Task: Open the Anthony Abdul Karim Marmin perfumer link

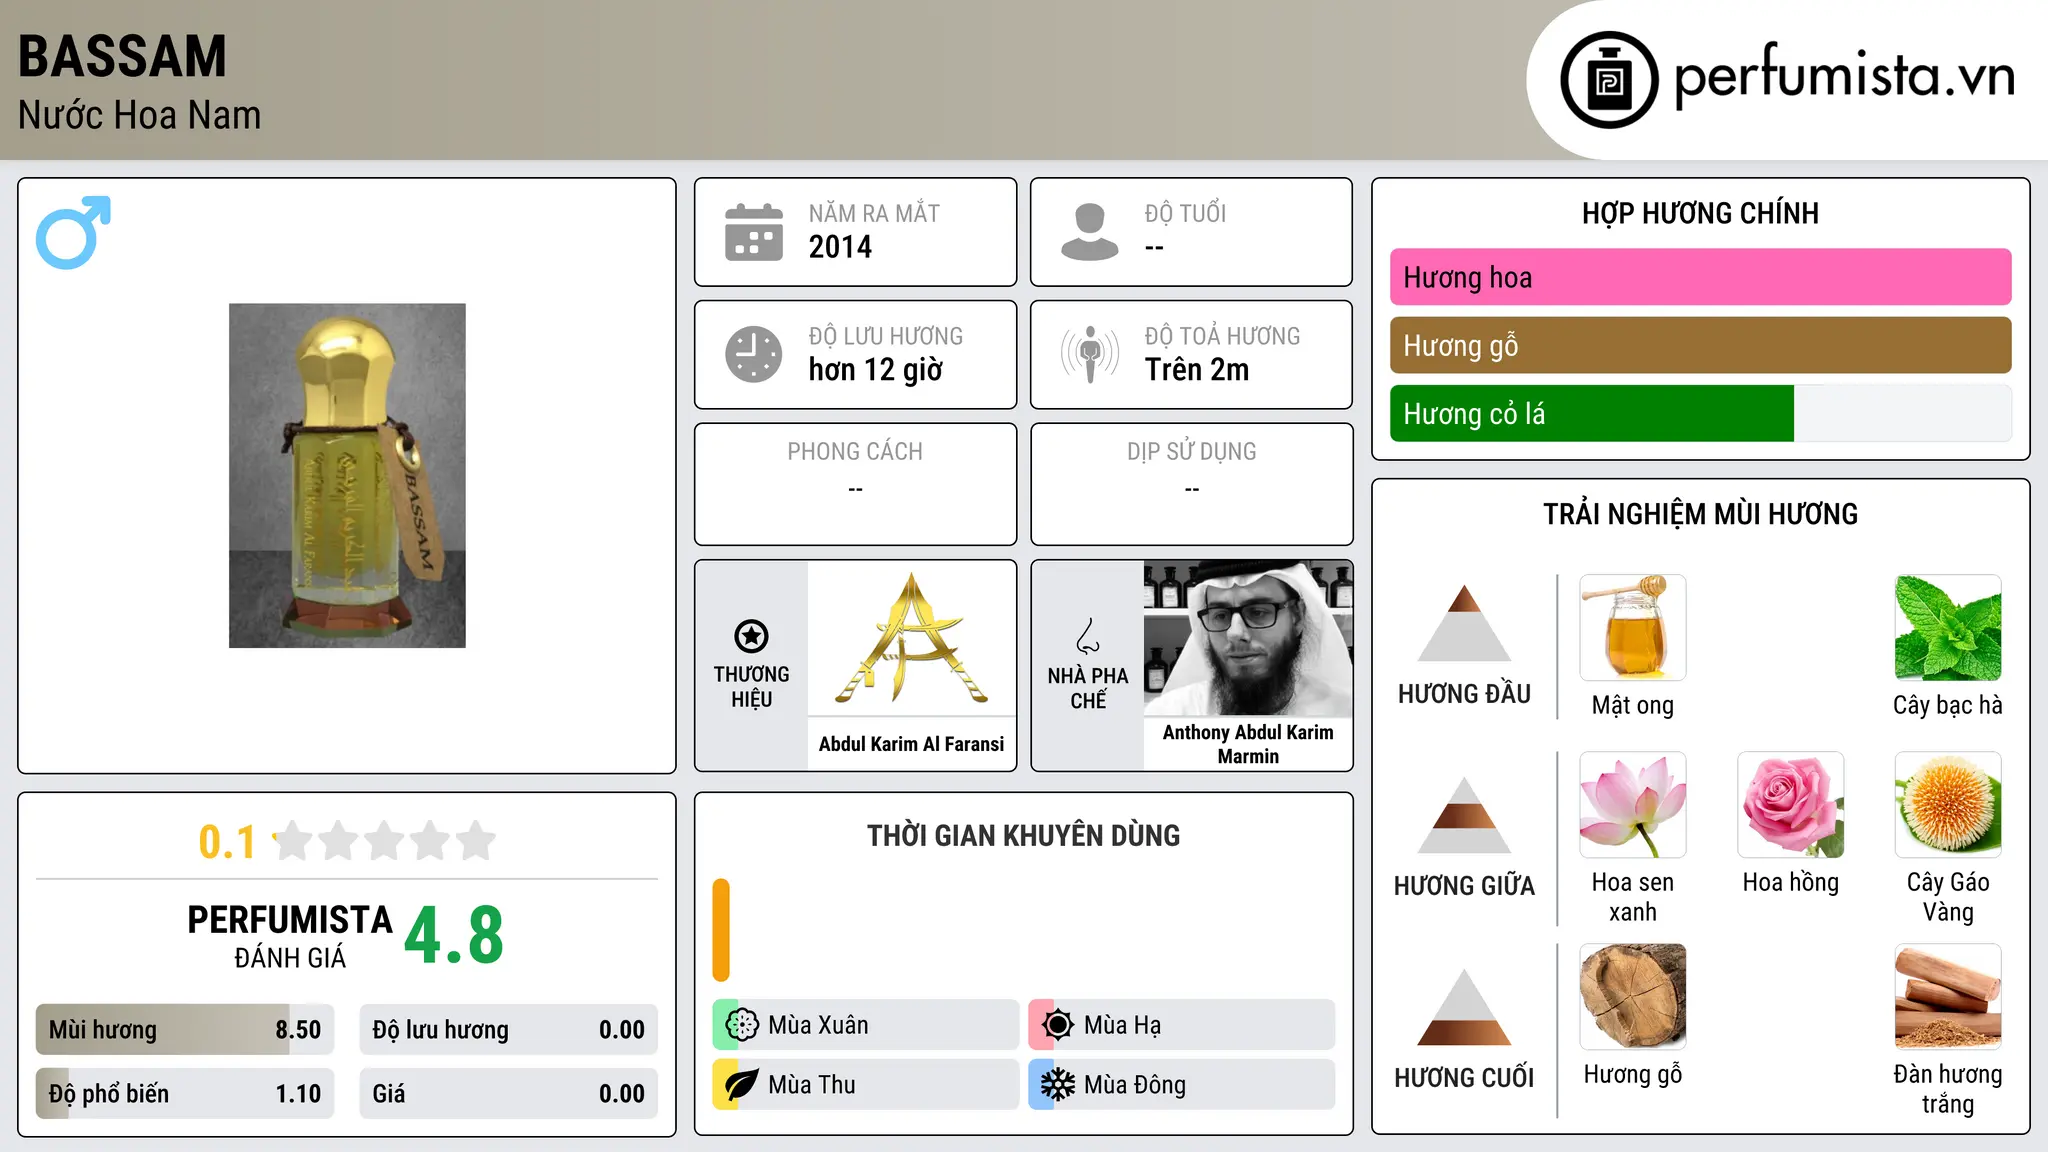Action: tap(1248, 744)
